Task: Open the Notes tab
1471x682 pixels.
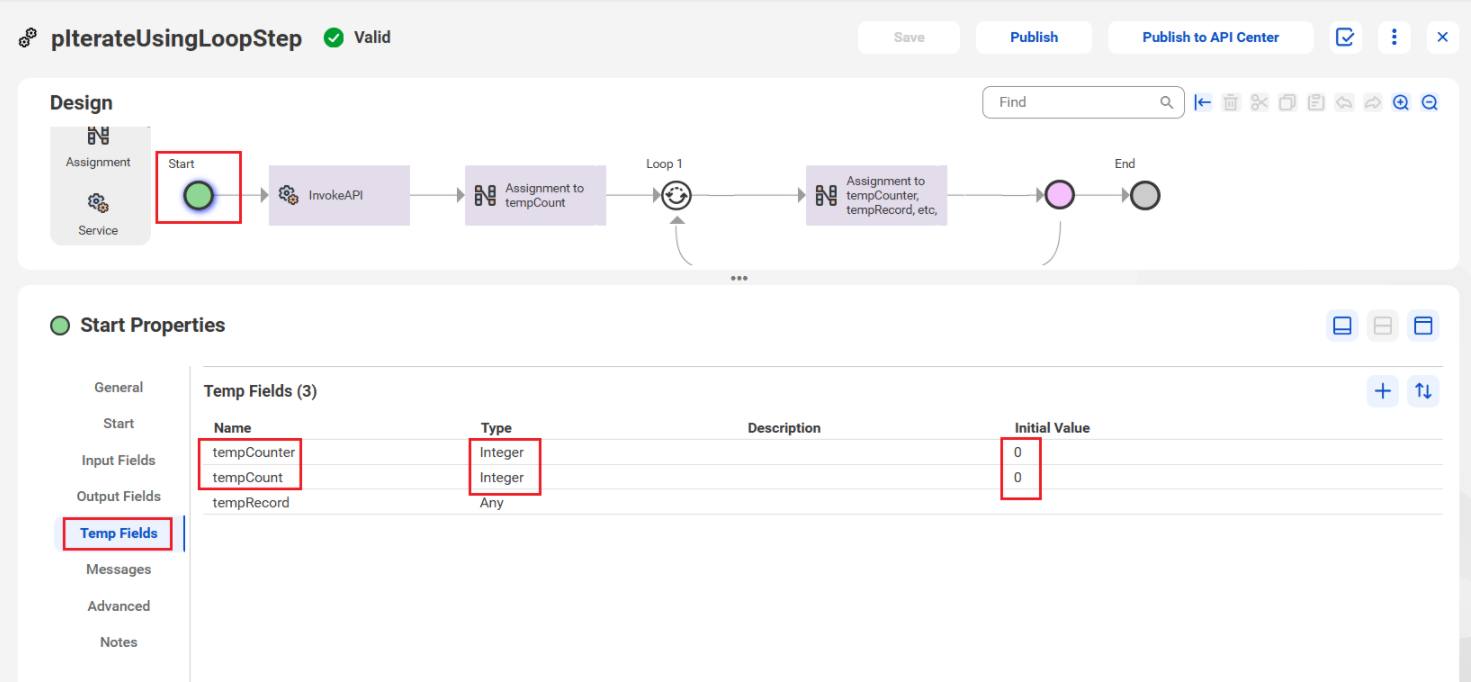Action: point(119,642)
